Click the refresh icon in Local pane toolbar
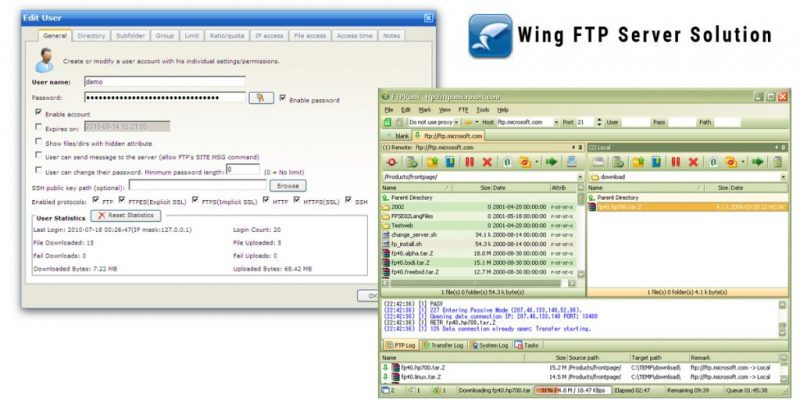The height and width of the screenshot is (400, 800). coord(618,162)
